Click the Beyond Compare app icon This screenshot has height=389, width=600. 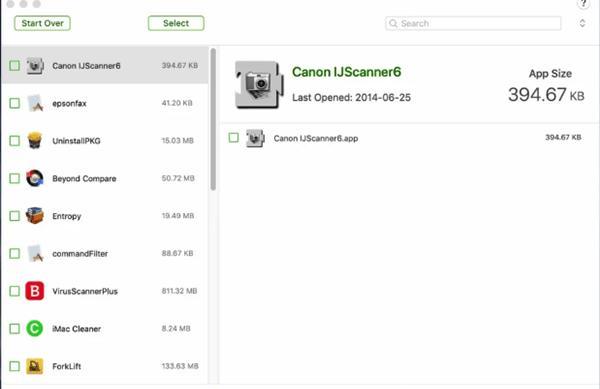point(35,178)
